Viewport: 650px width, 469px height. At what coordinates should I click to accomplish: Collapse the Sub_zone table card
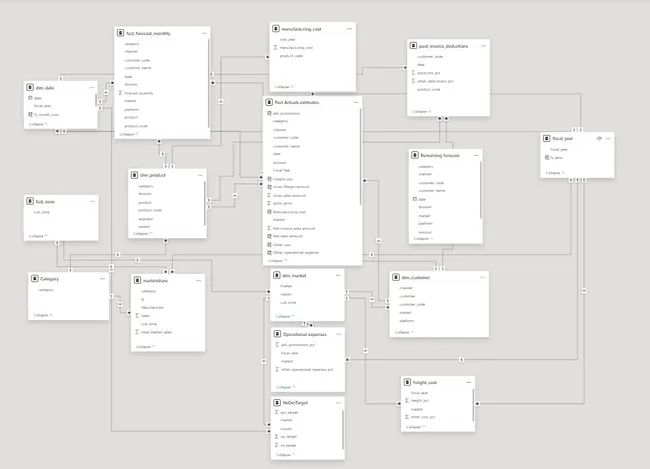click(x=38, y=236)
